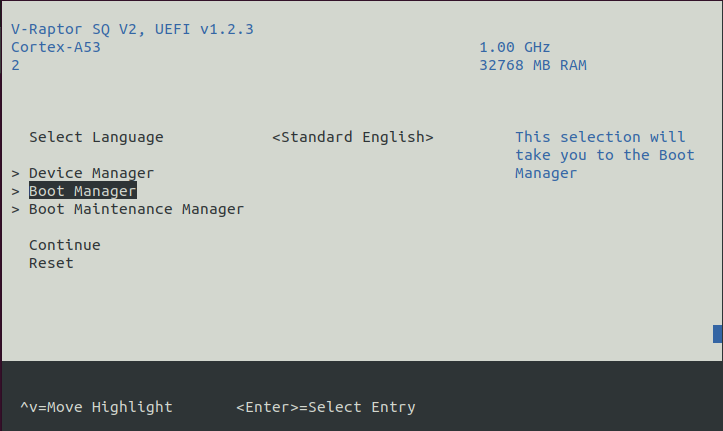Viewport: 723px width, 431px height.
Task: Click the Cortex-A53 processor text
Action: click(x=56, y=47)
